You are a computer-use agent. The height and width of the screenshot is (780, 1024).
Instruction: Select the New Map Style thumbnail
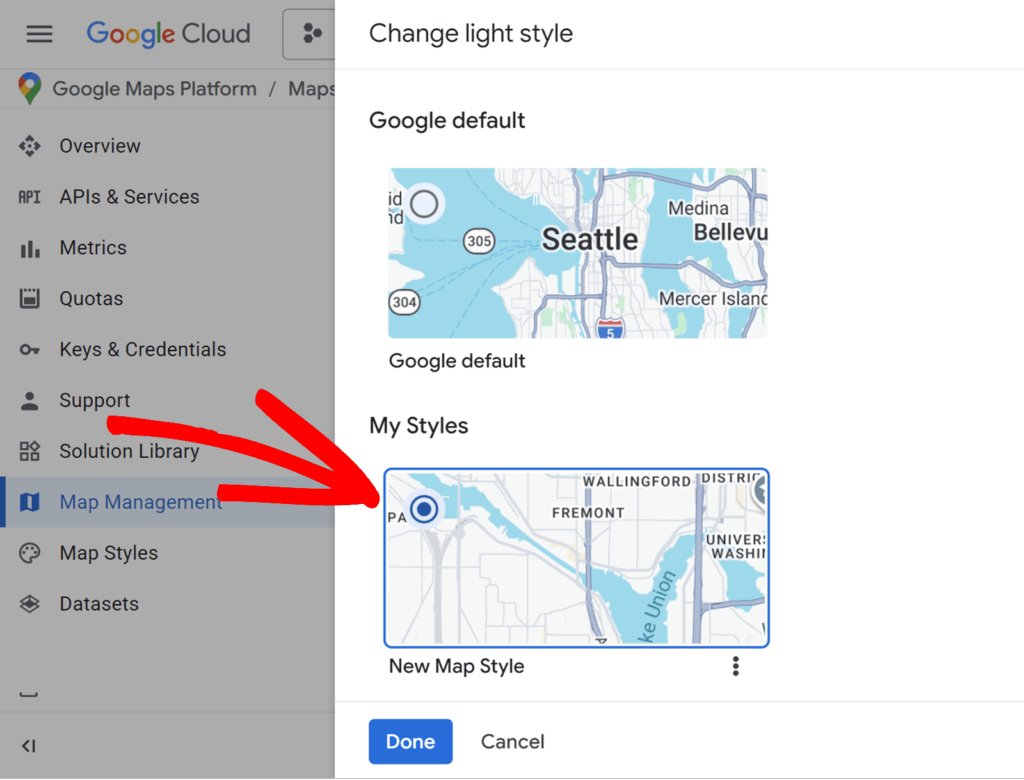pos(576,558)
